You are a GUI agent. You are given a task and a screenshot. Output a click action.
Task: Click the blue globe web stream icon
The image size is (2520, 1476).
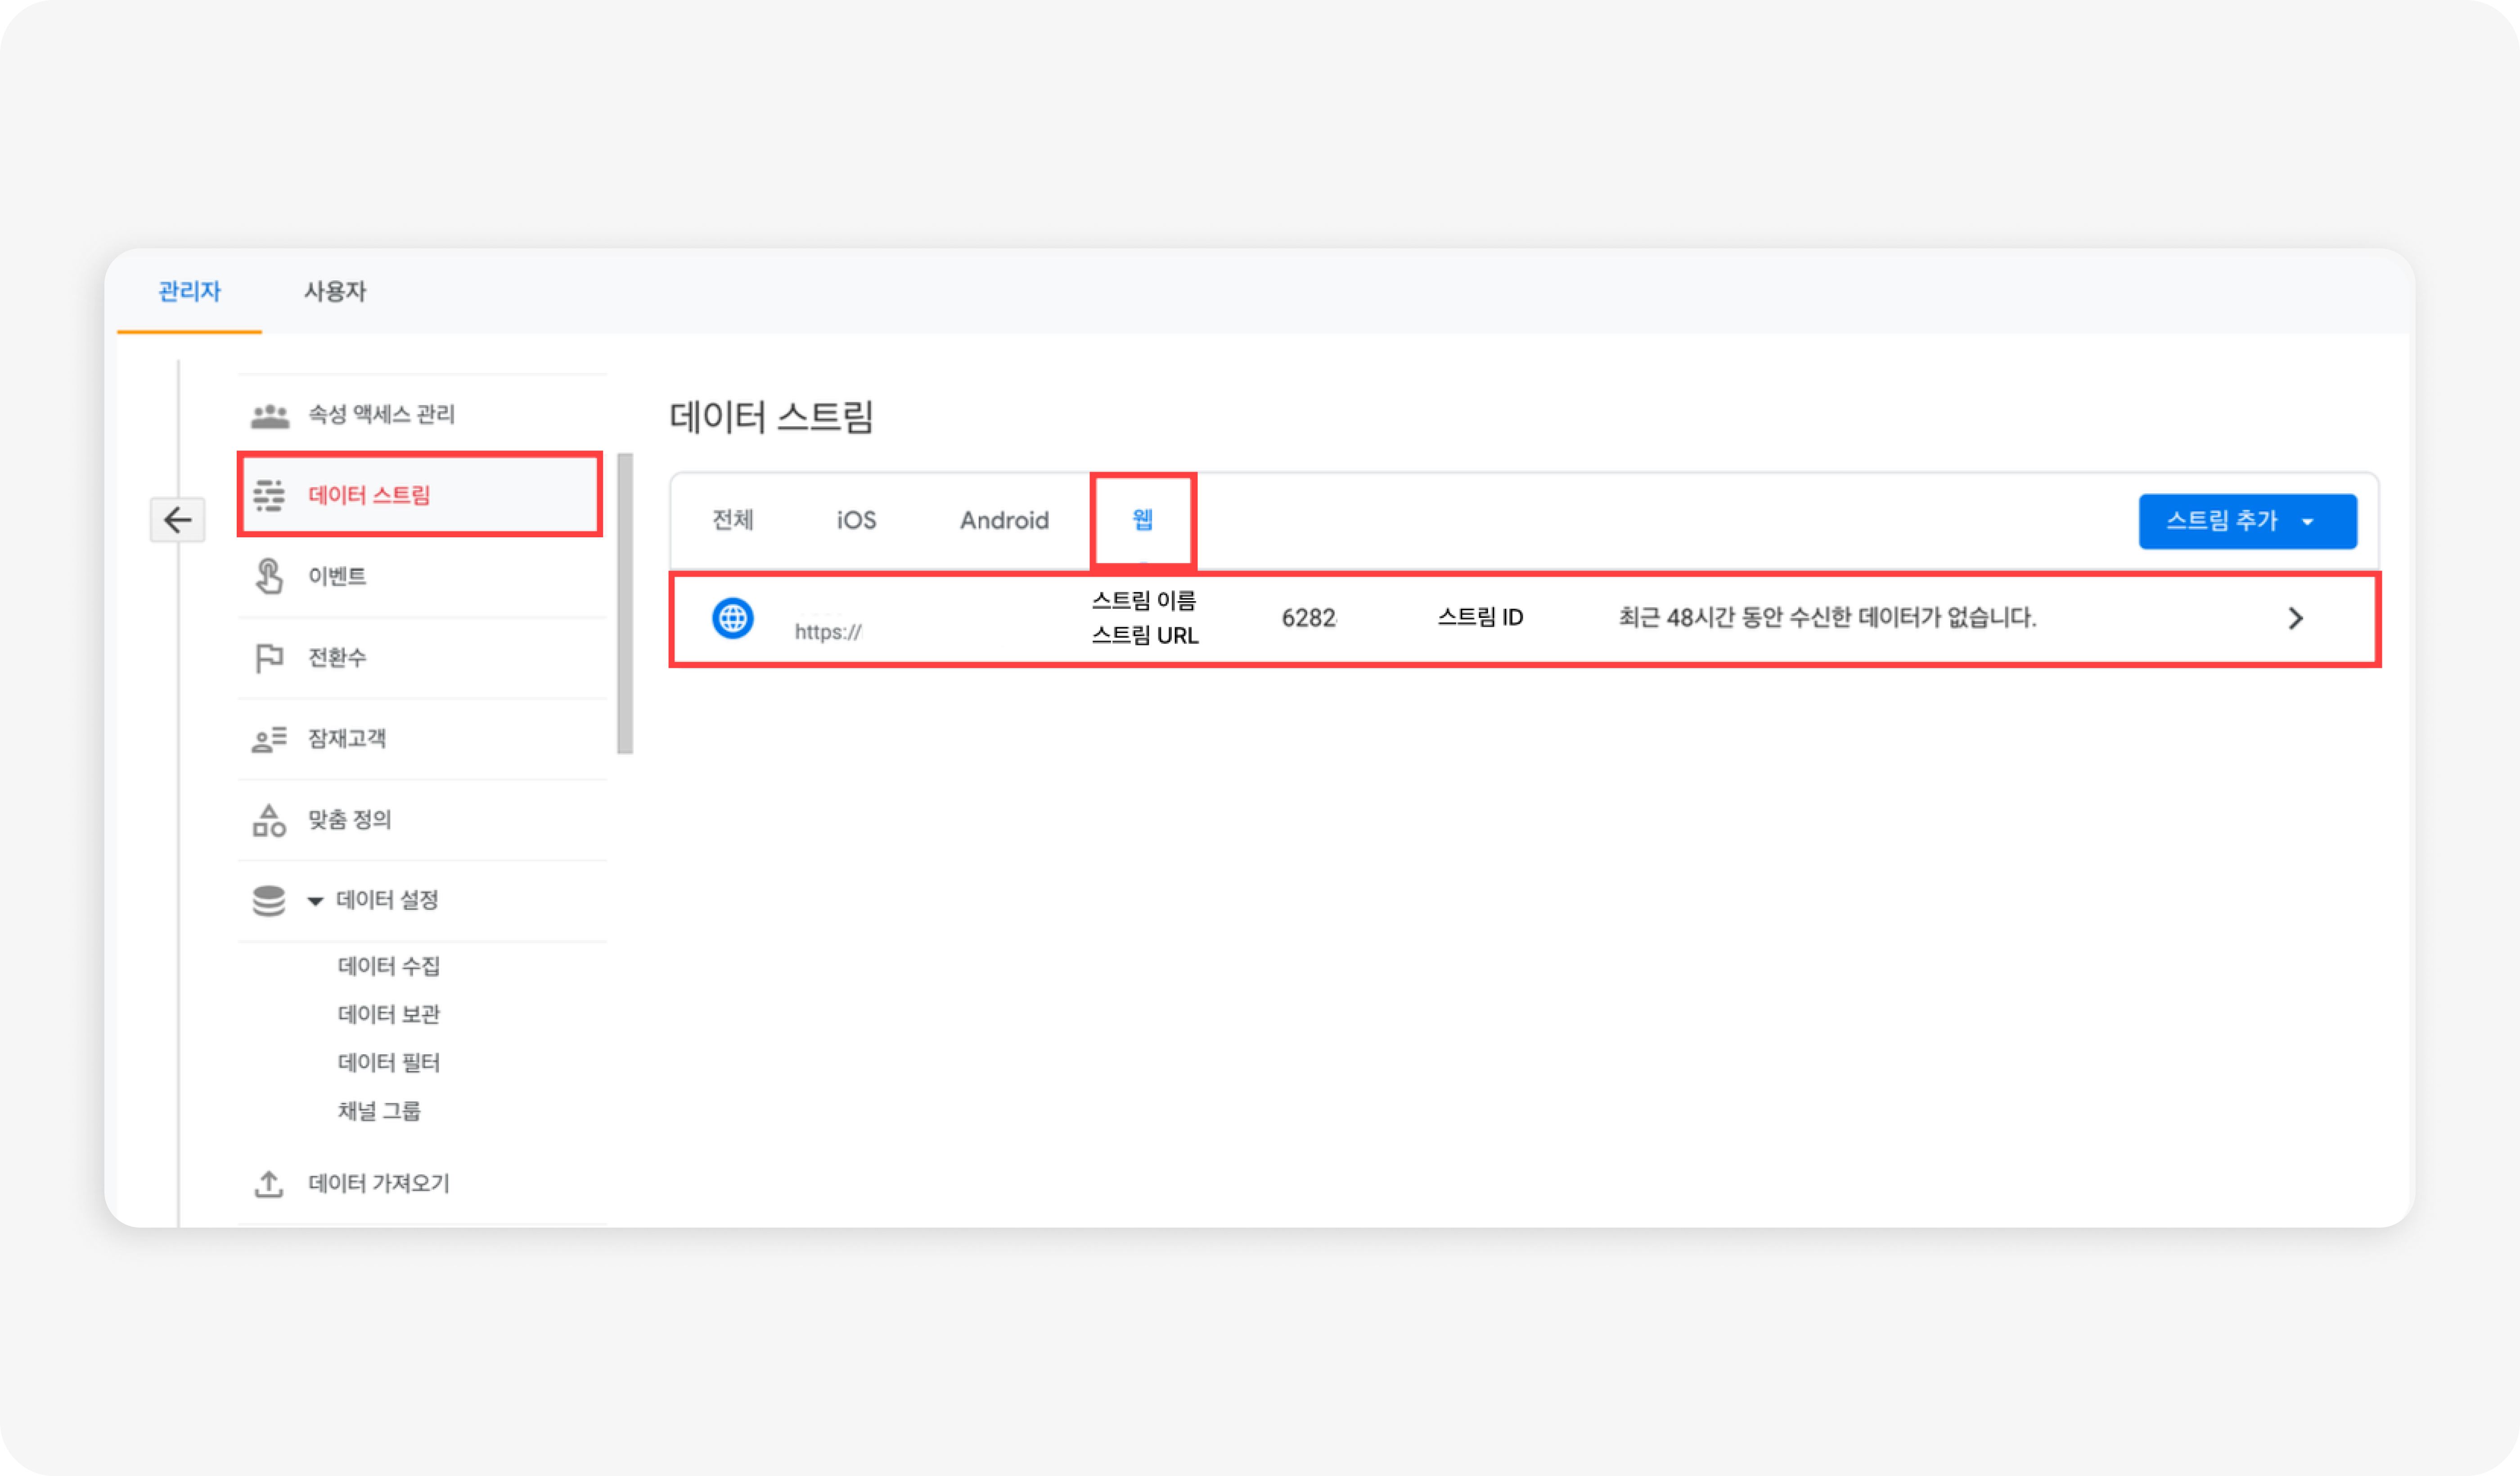[x=732, y=618]
